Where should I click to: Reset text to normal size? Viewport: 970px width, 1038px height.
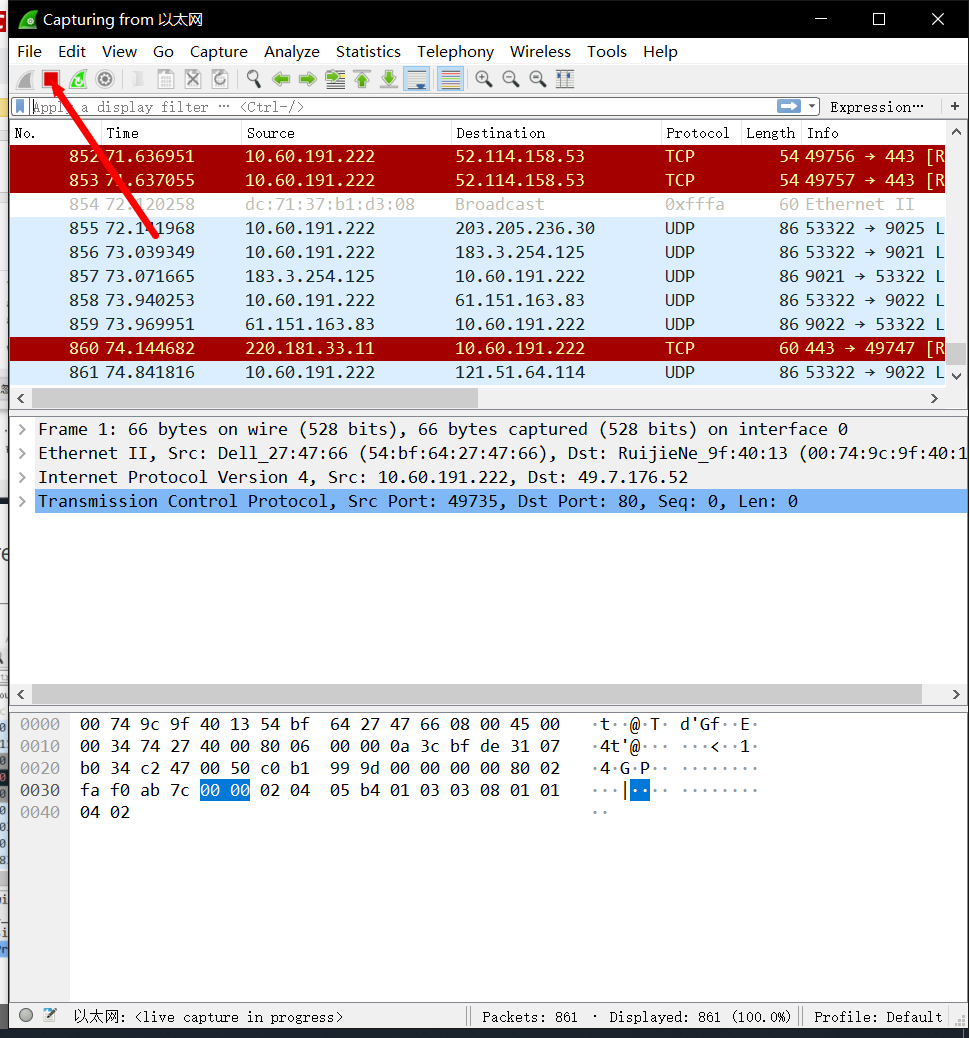pyautogui.click(x=538, y=79)
